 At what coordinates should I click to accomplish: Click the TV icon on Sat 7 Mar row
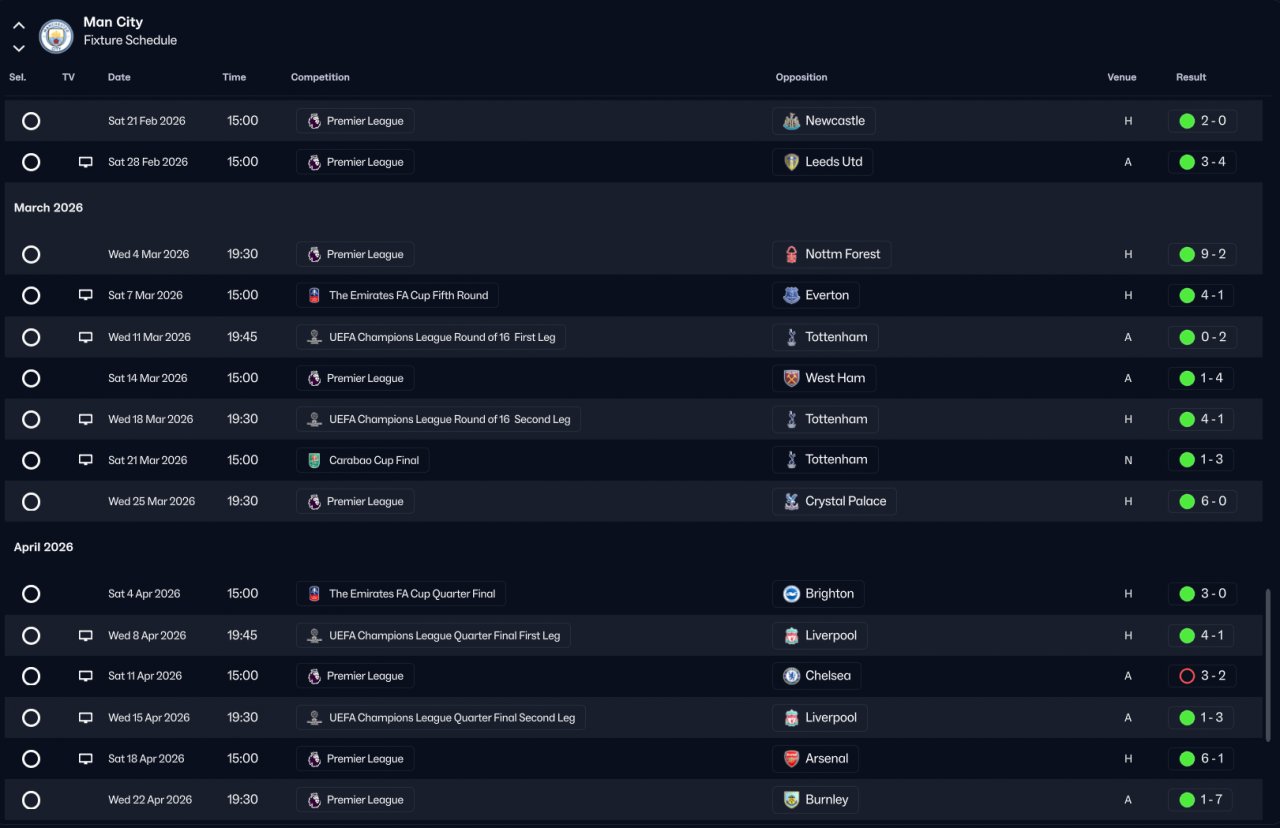tap(86, 295)
